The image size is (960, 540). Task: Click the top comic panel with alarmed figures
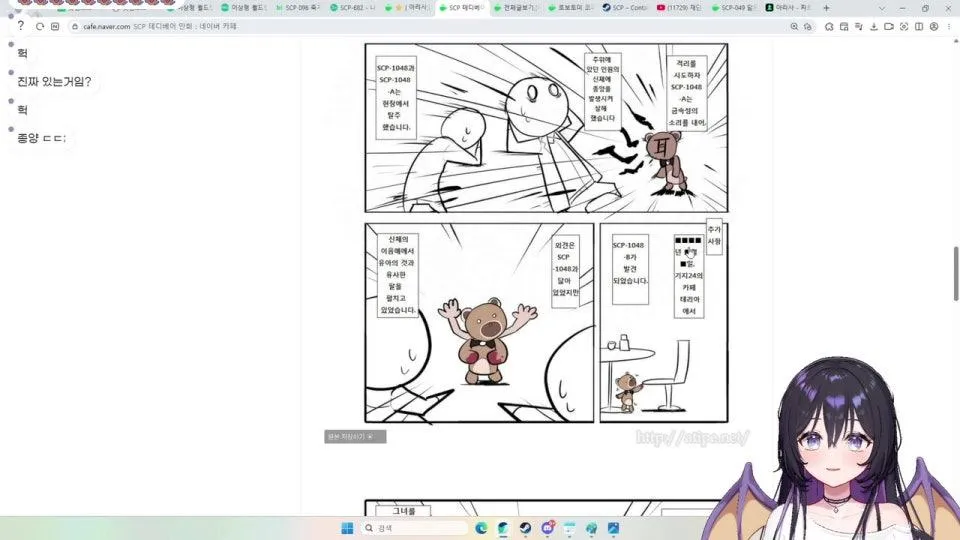pos(546,128)
